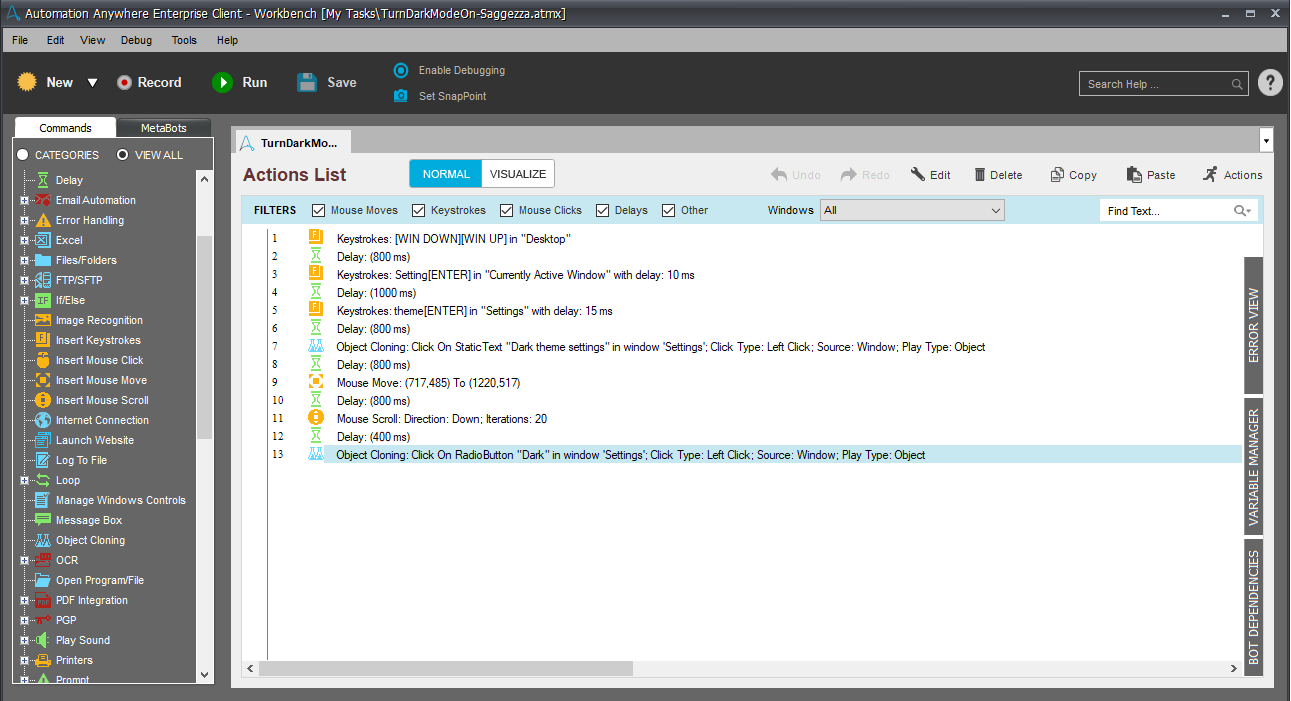The image size is (1291, 701).
Task: Toggle the Mouse Moves filter checkbox
Action: click(318, 210)
